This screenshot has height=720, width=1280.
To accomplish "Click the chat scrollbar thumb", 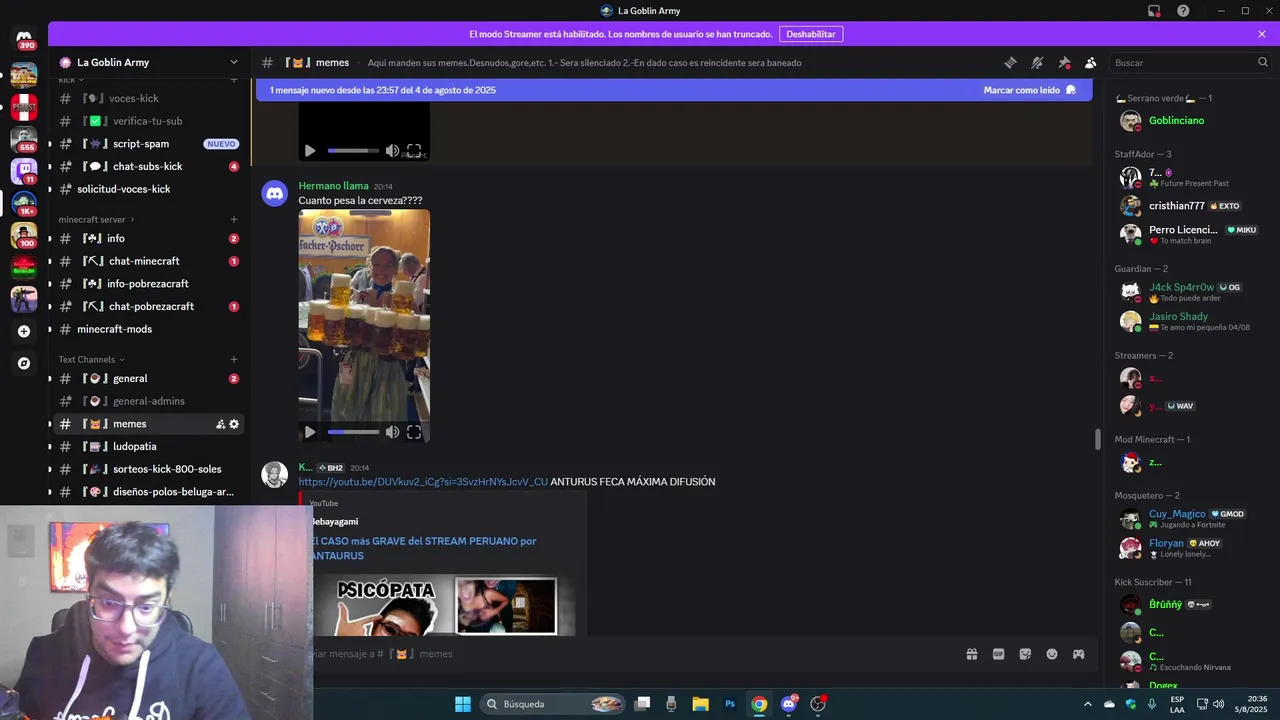I will pos(1097,439).
